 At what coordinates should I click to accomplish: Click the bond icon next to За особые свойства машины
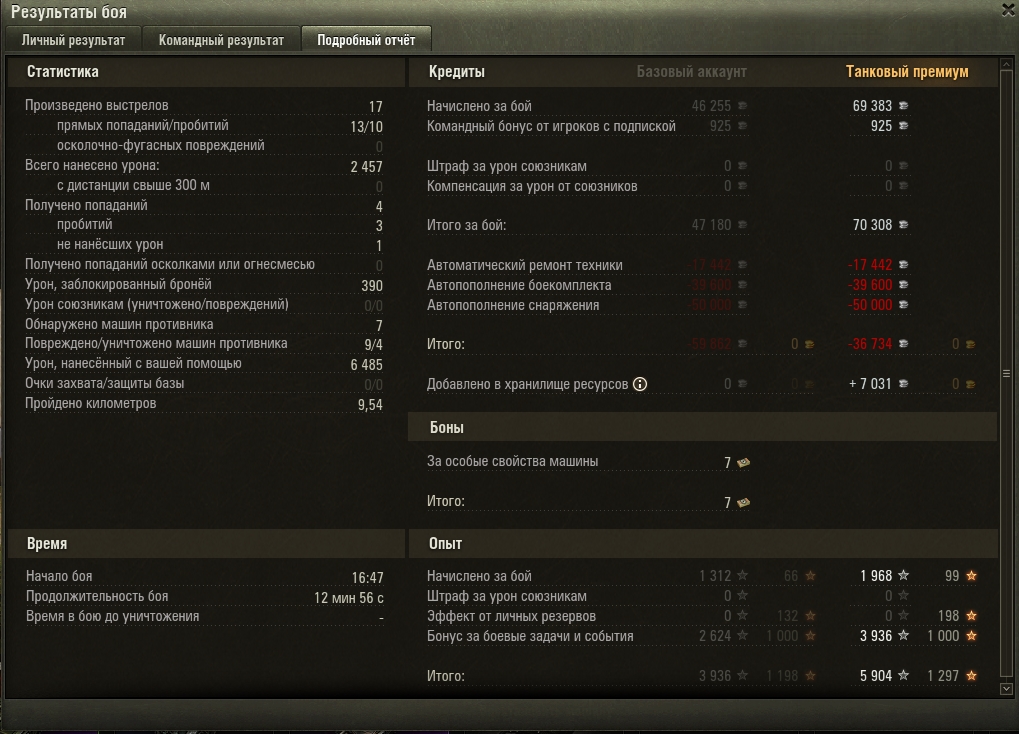[743, 462]
